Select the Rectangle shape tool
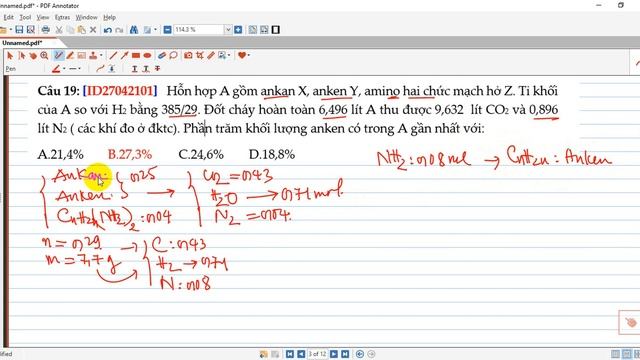The image size is (640, 360). tap(136, 55)
